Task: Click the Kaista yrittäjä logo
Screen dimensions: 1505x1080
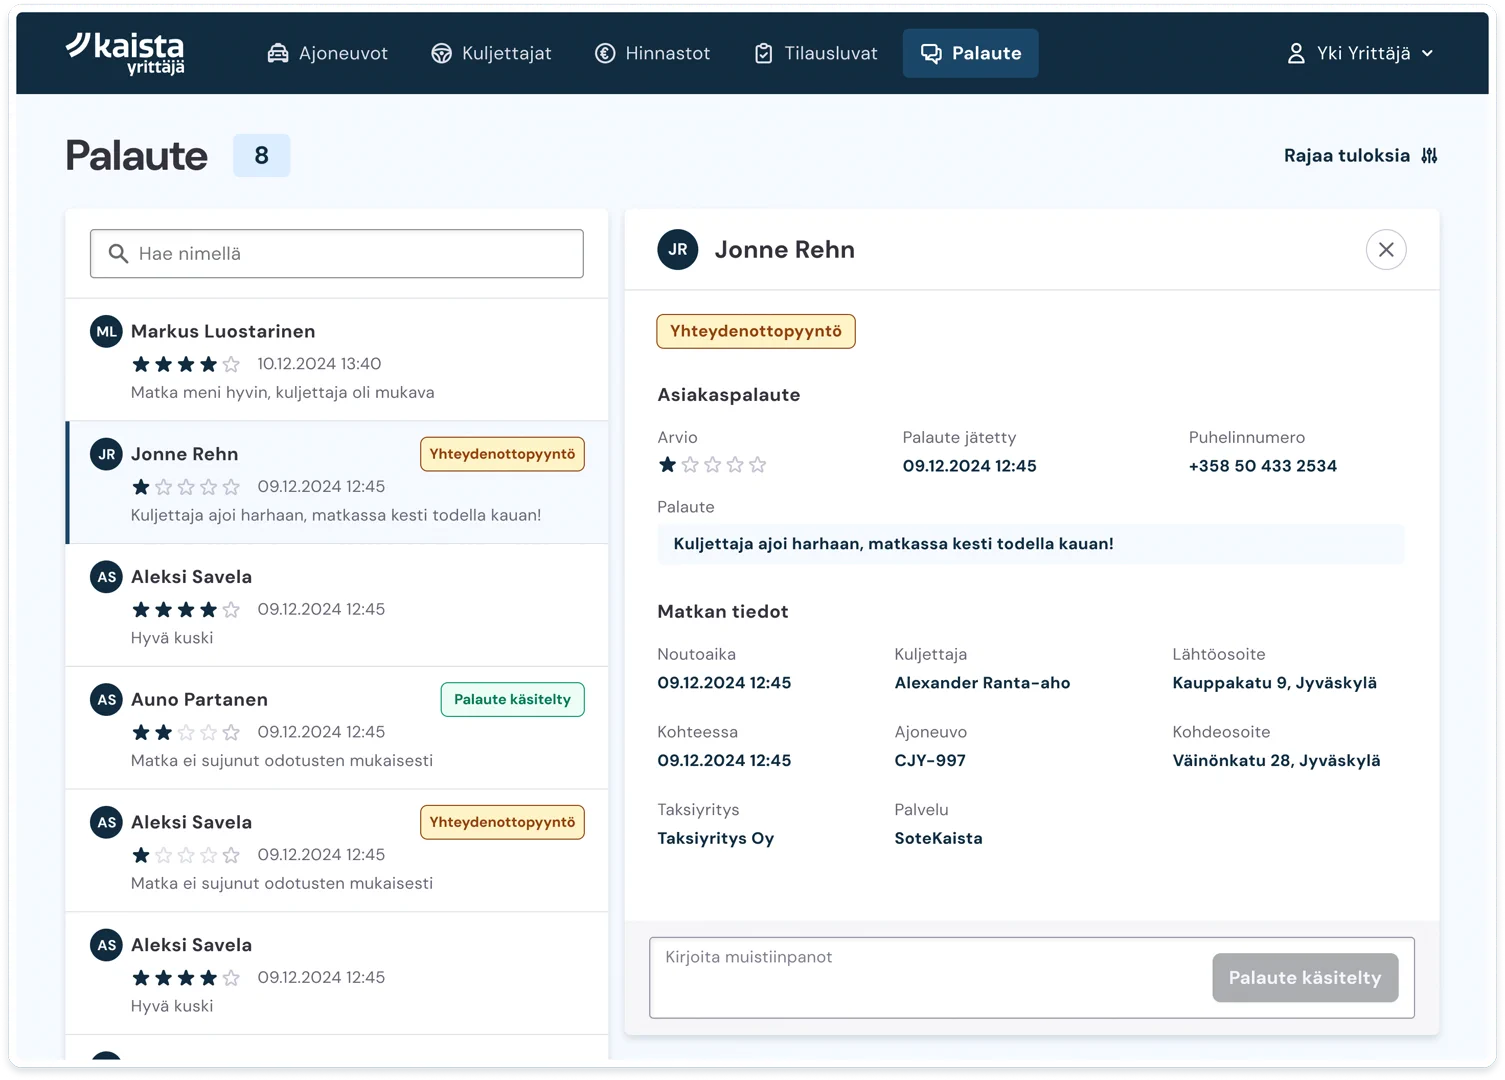Action: click(x=125, y=53)
